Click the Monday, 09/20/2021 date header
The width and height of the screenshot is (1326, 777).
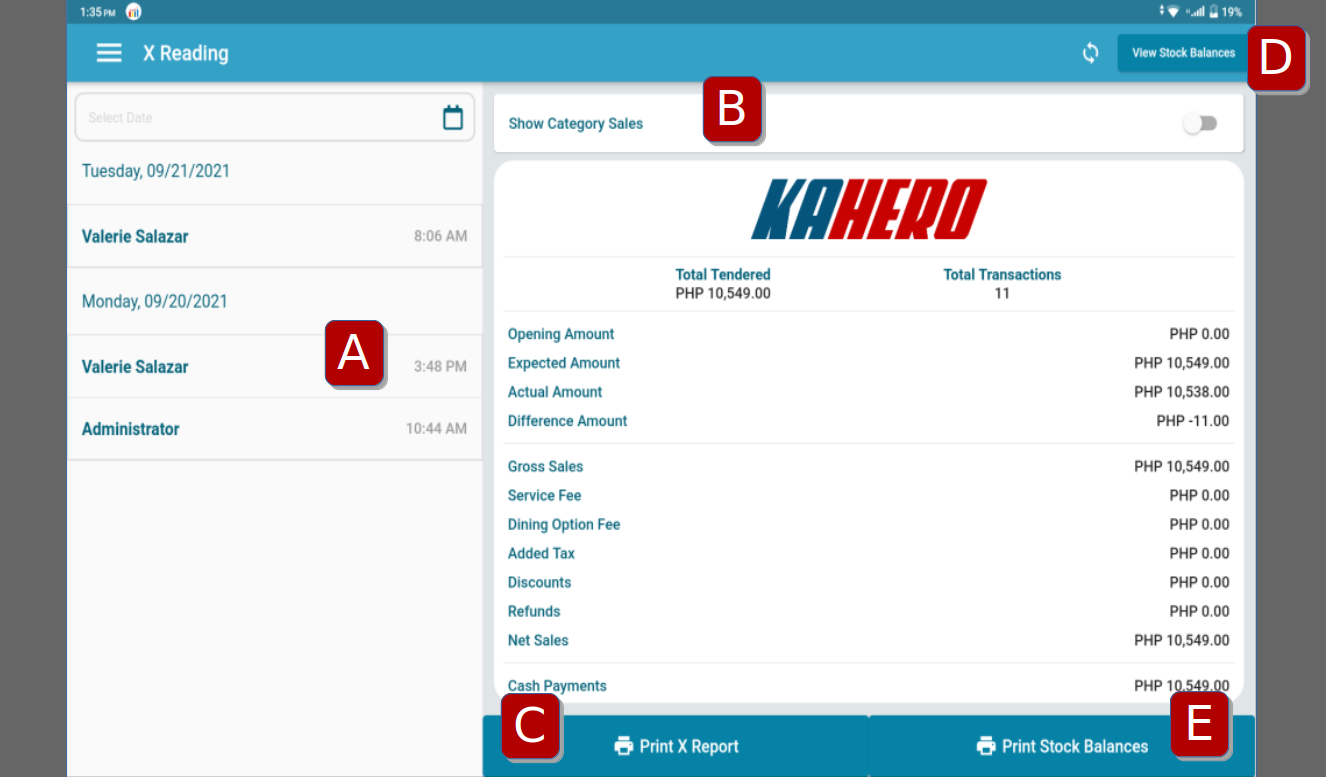pyautogui.click(x=155, y=301)
